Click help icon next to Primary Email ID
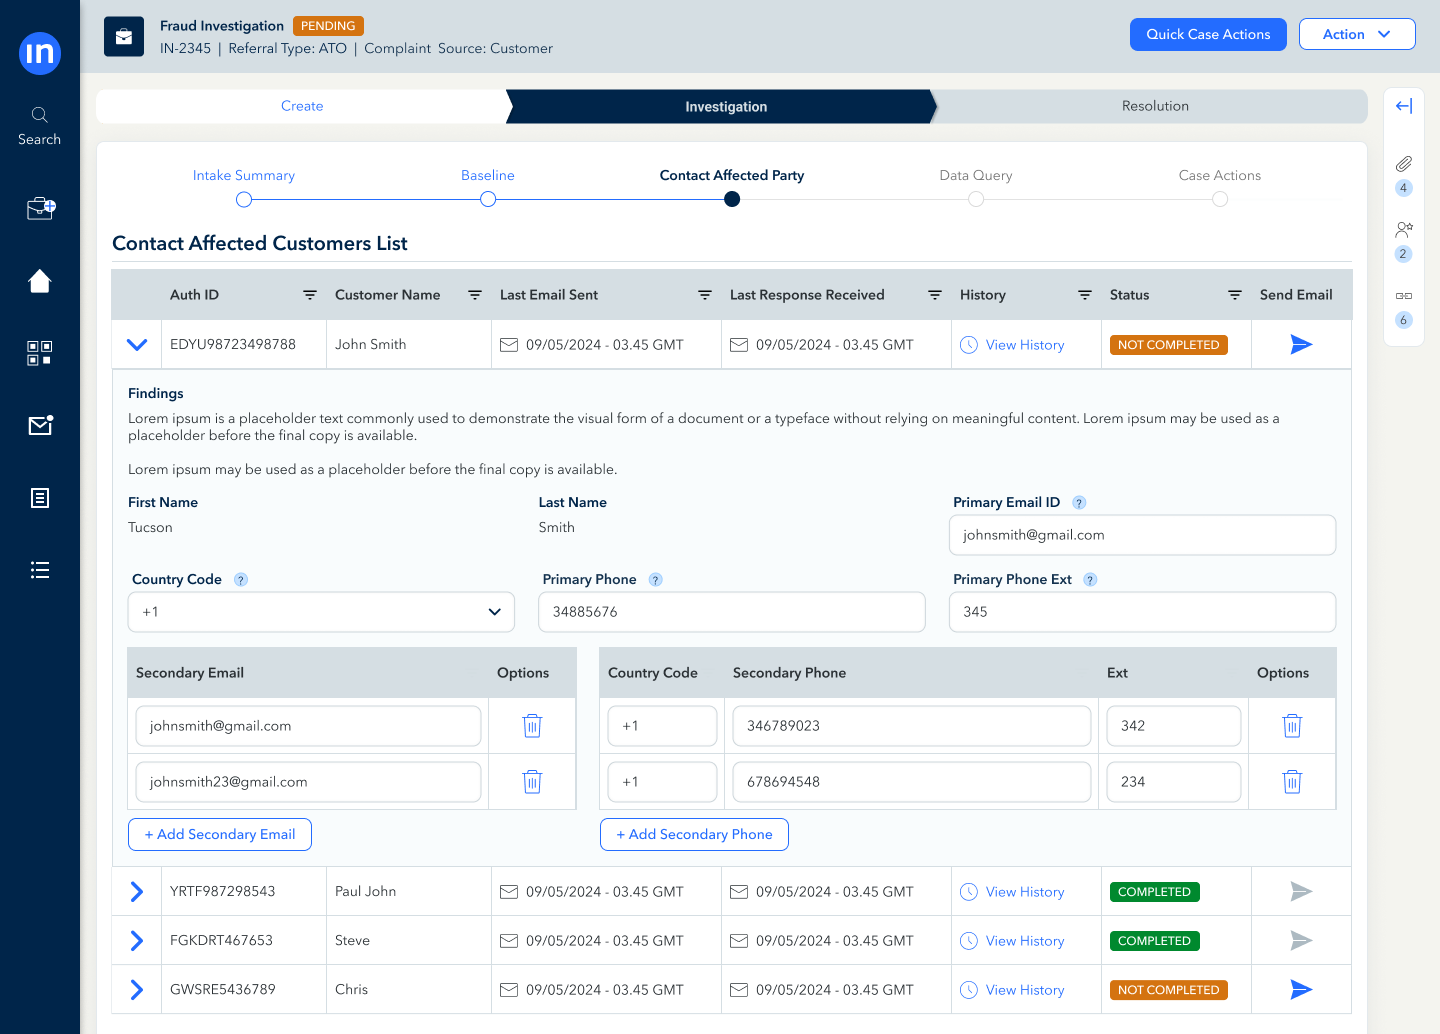 pos(1079,503)
